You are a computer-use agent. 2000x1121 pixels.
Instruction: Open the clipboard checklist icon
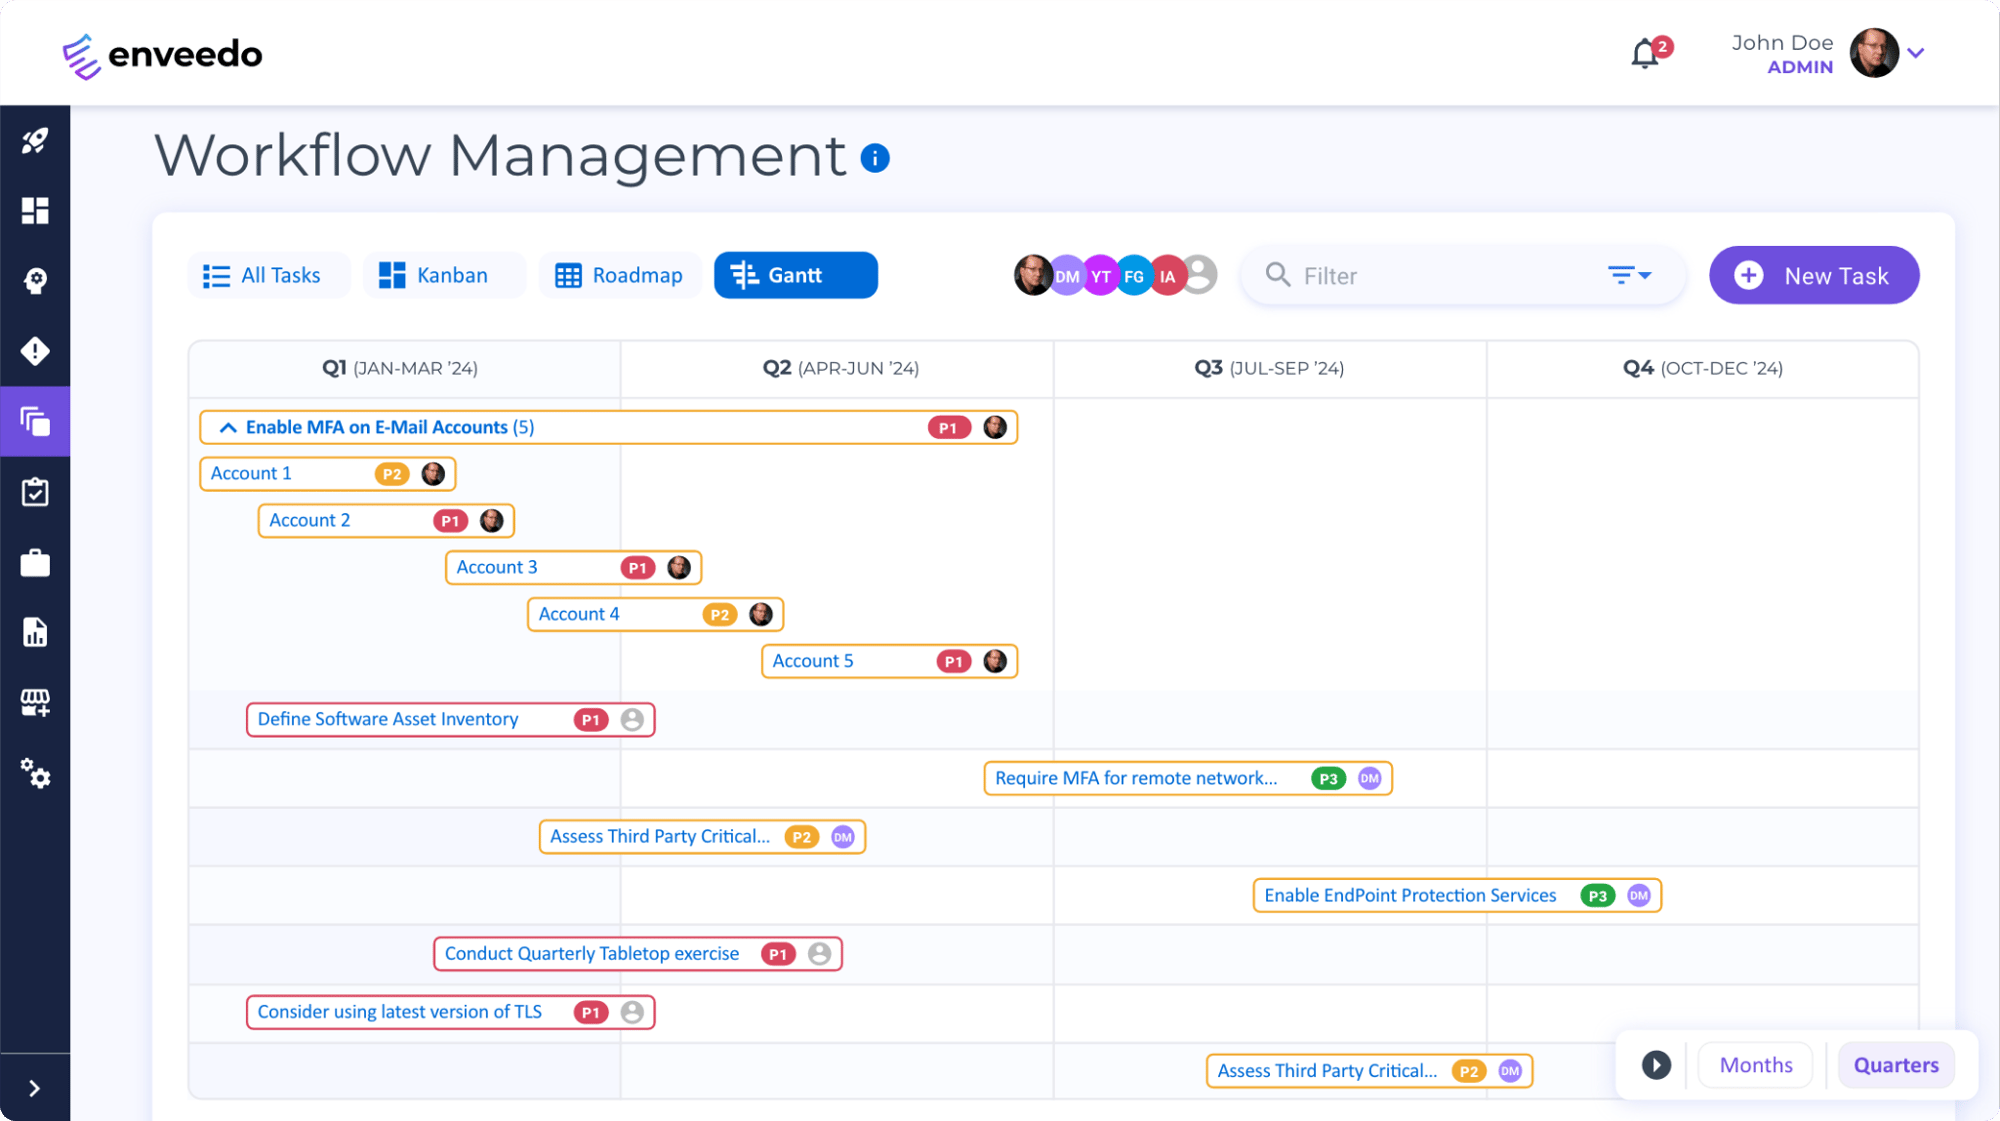point(36,491)
